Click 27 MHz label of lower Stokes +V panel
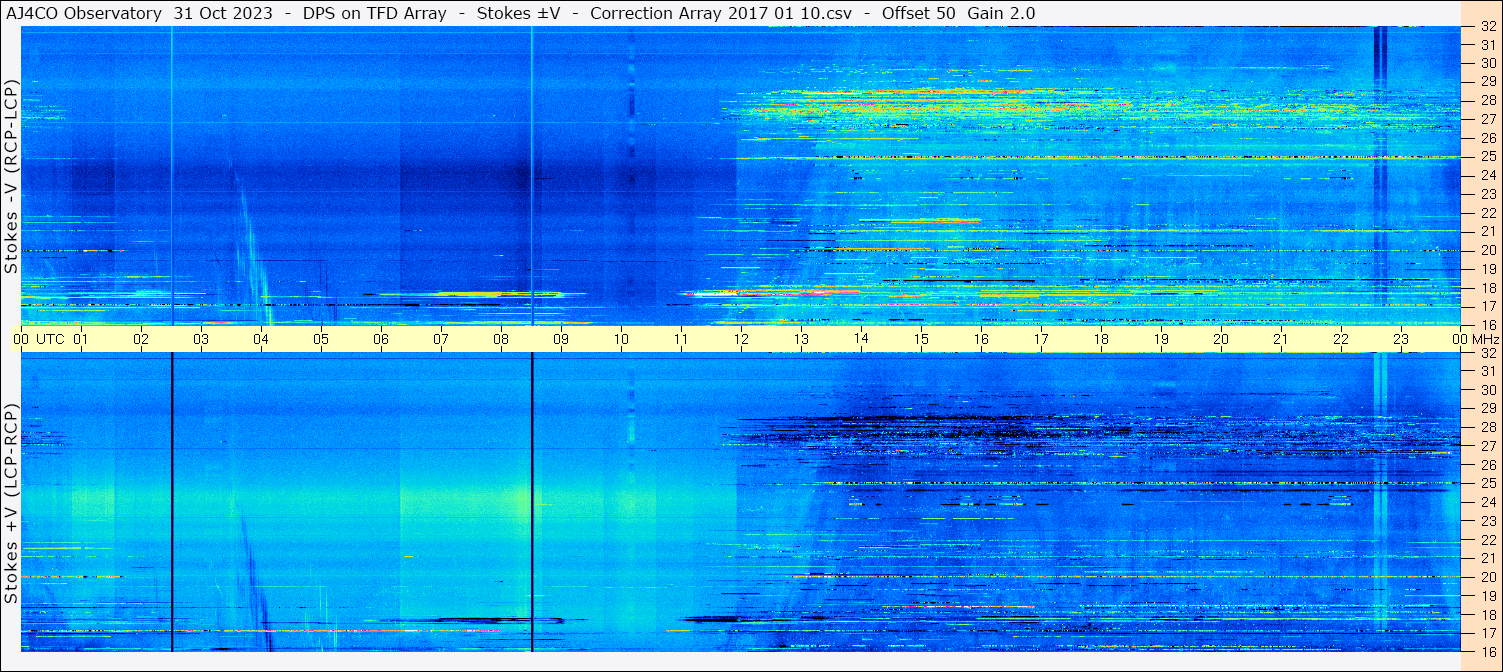Screen dimensions: 1503x672 tap(1487, 446)
